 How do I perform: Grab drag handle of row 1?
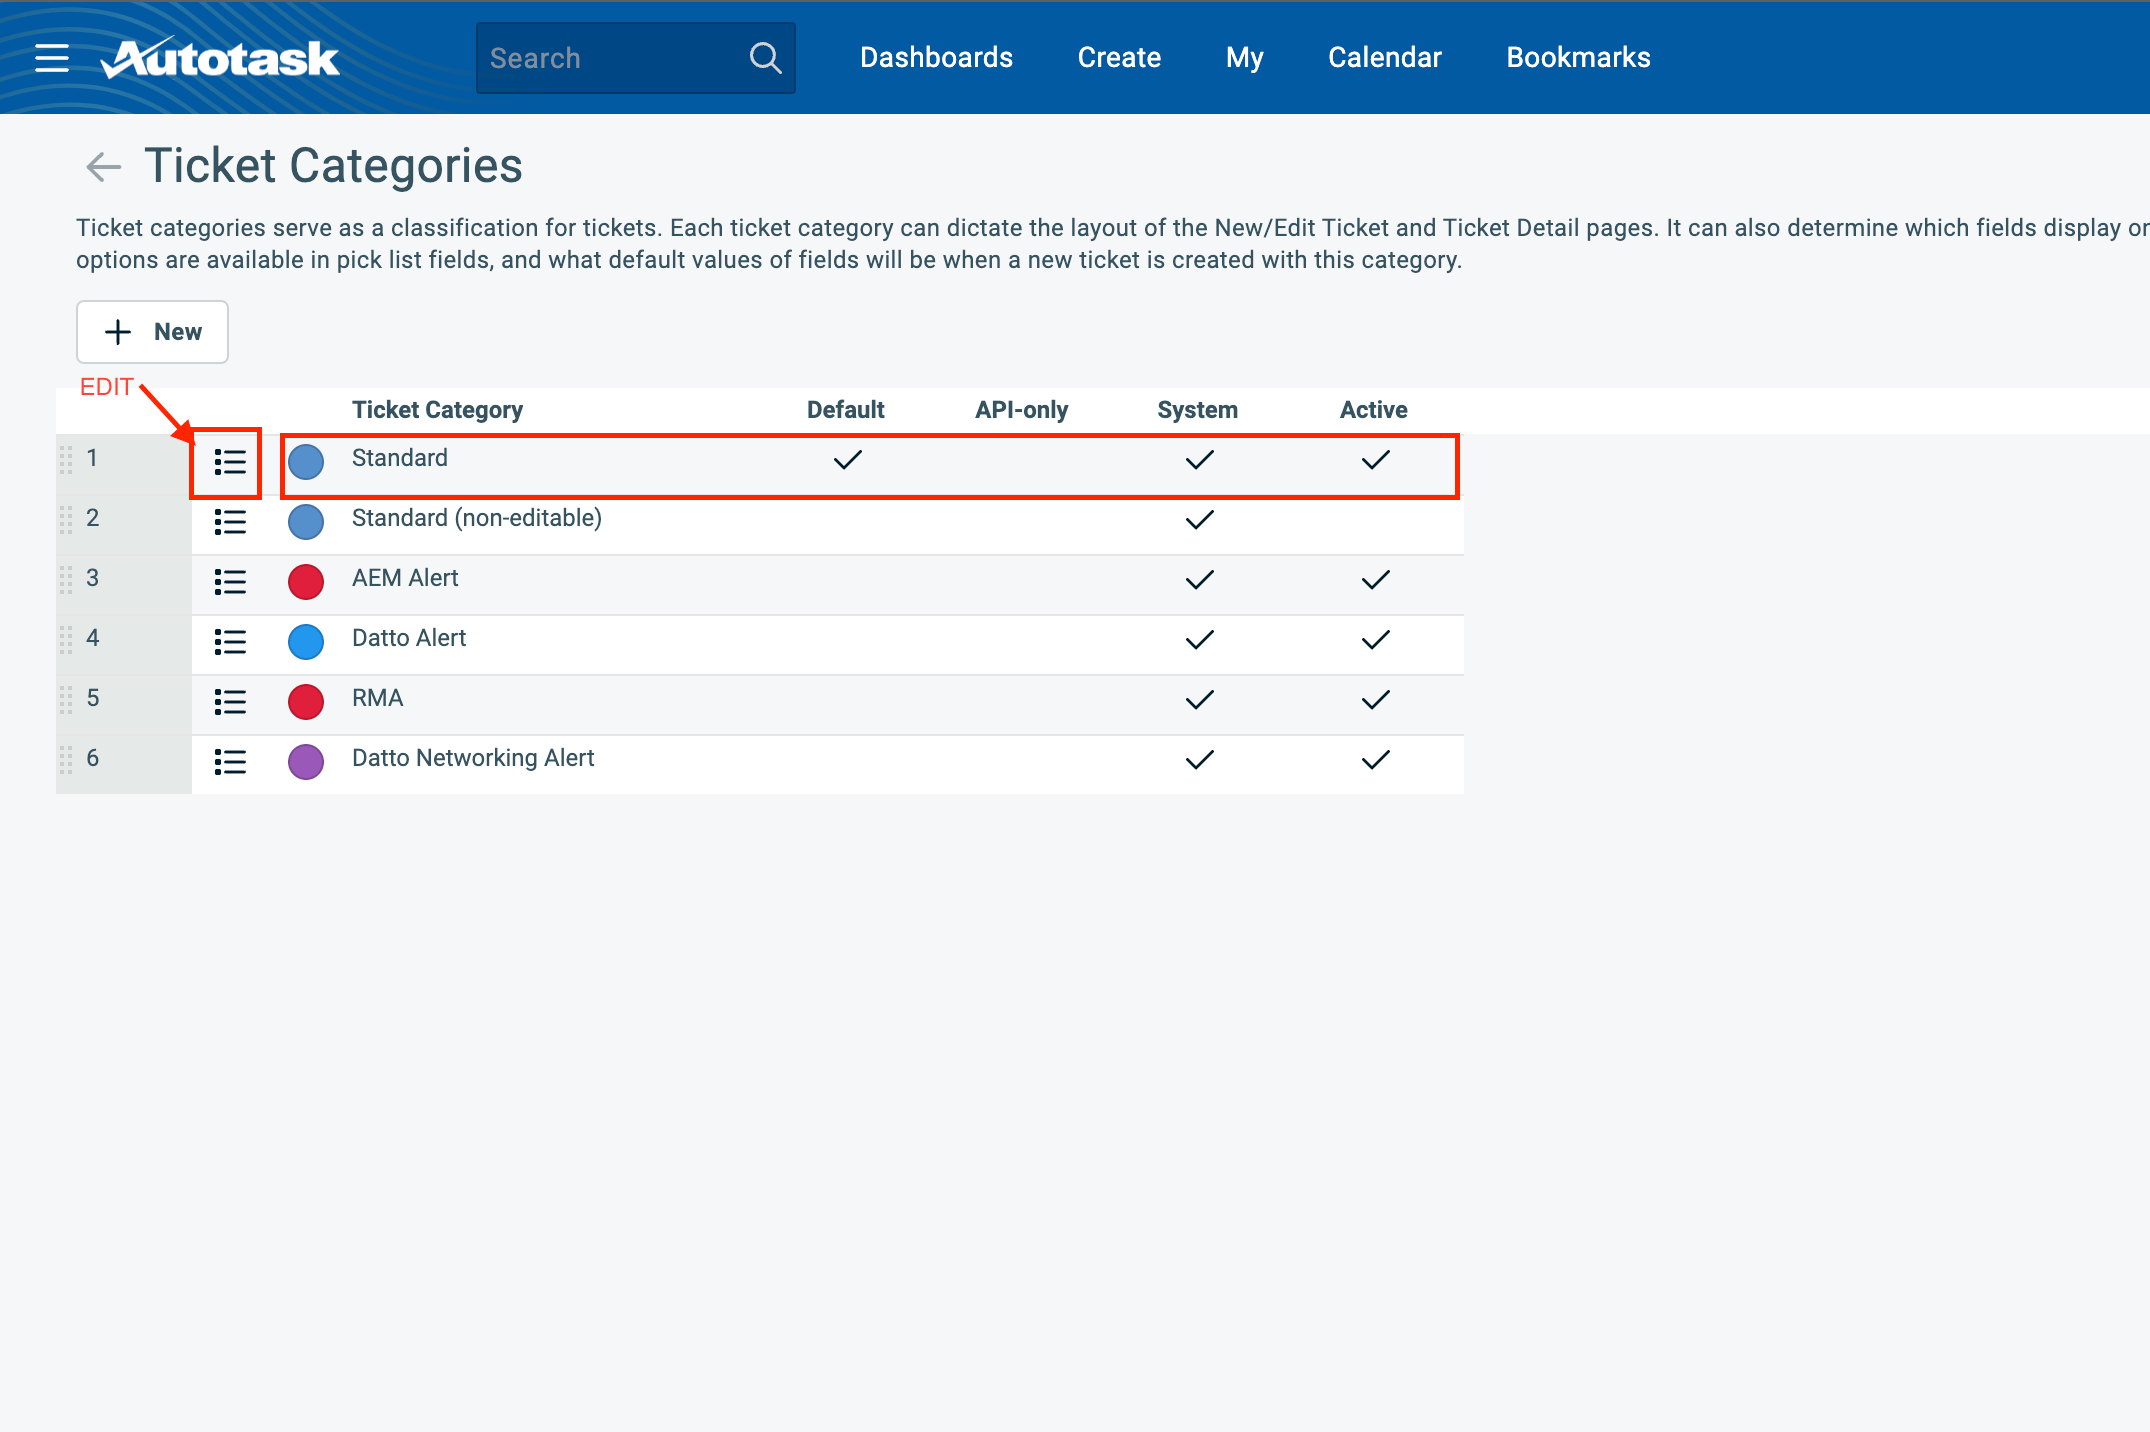(x=66, y=460)
